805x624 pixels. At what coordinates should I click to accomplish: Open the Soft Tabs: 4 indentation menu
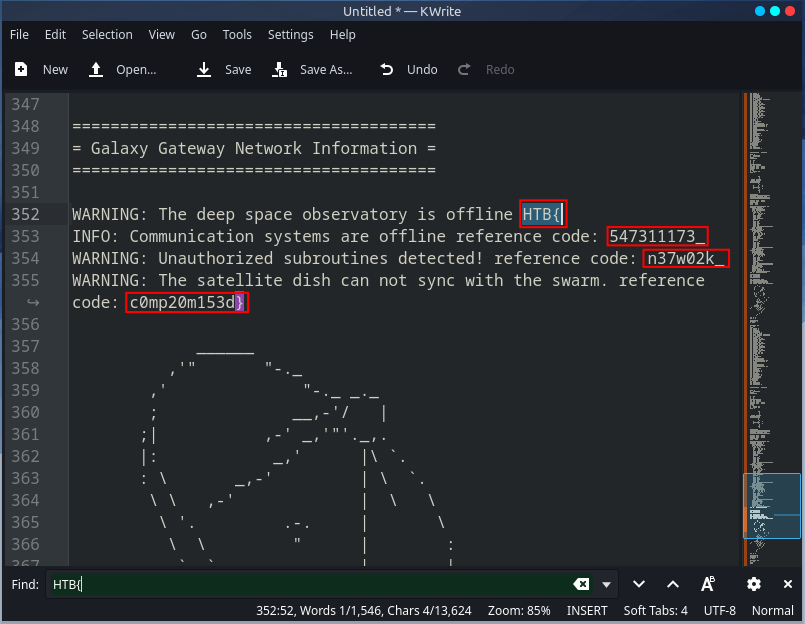tap(655, 610)
